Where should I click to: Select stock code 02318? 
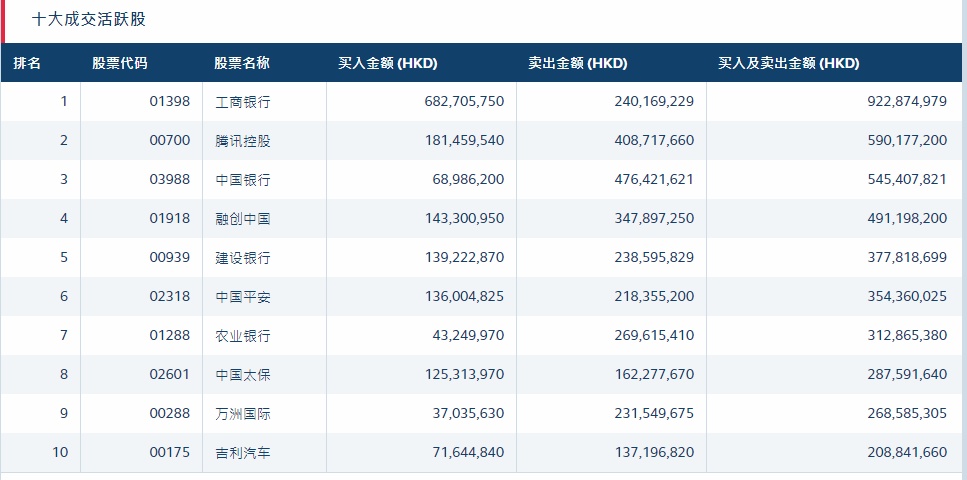[x=170, y=296]
